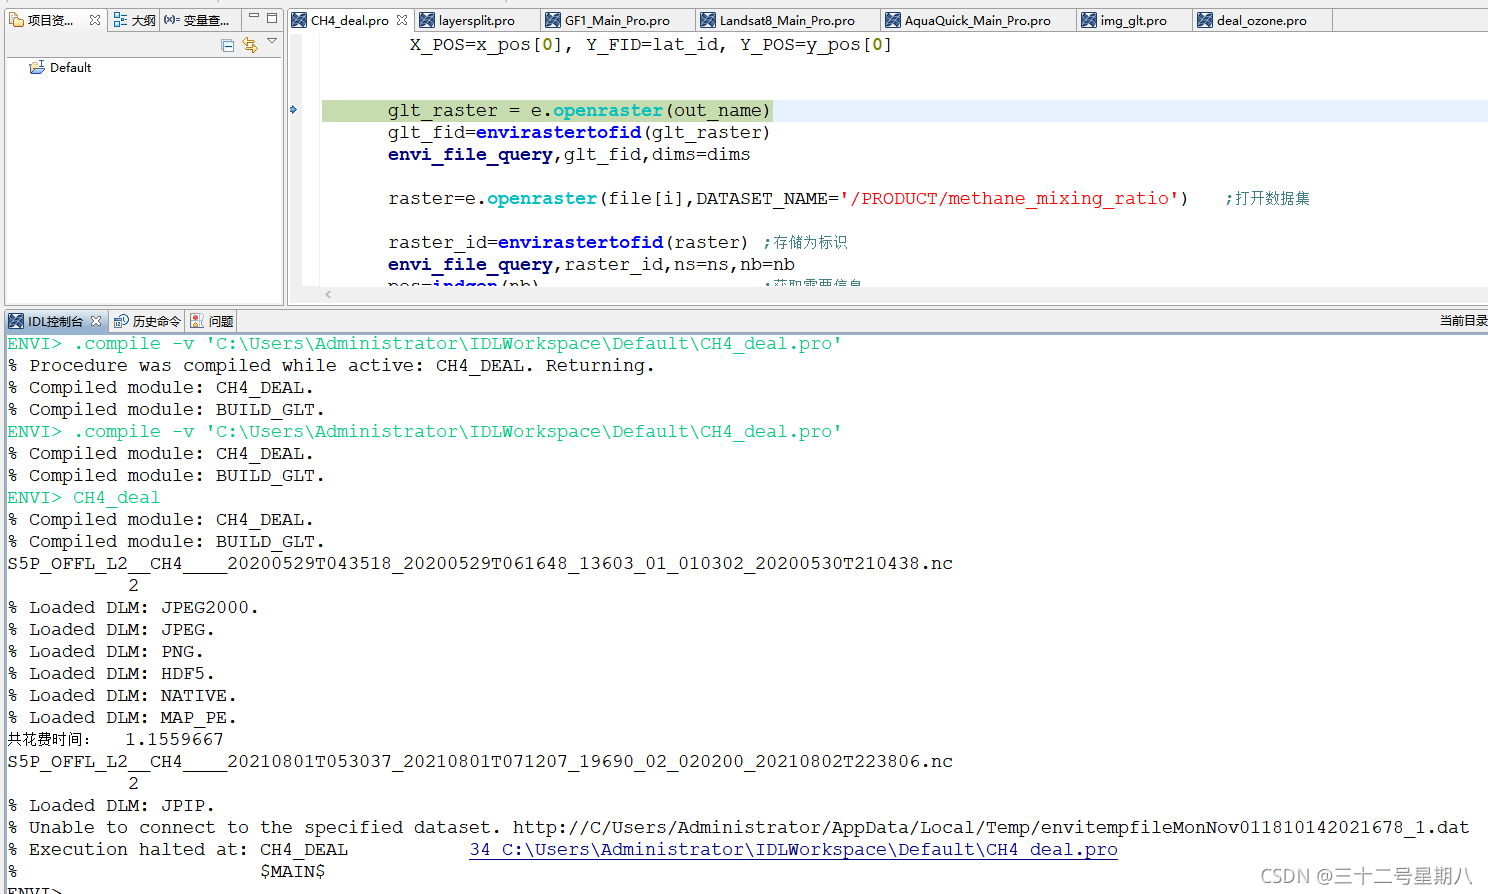Select the IDL控制台 console tab
Viewport: 1488px width, 894px height.
point(55,321)
